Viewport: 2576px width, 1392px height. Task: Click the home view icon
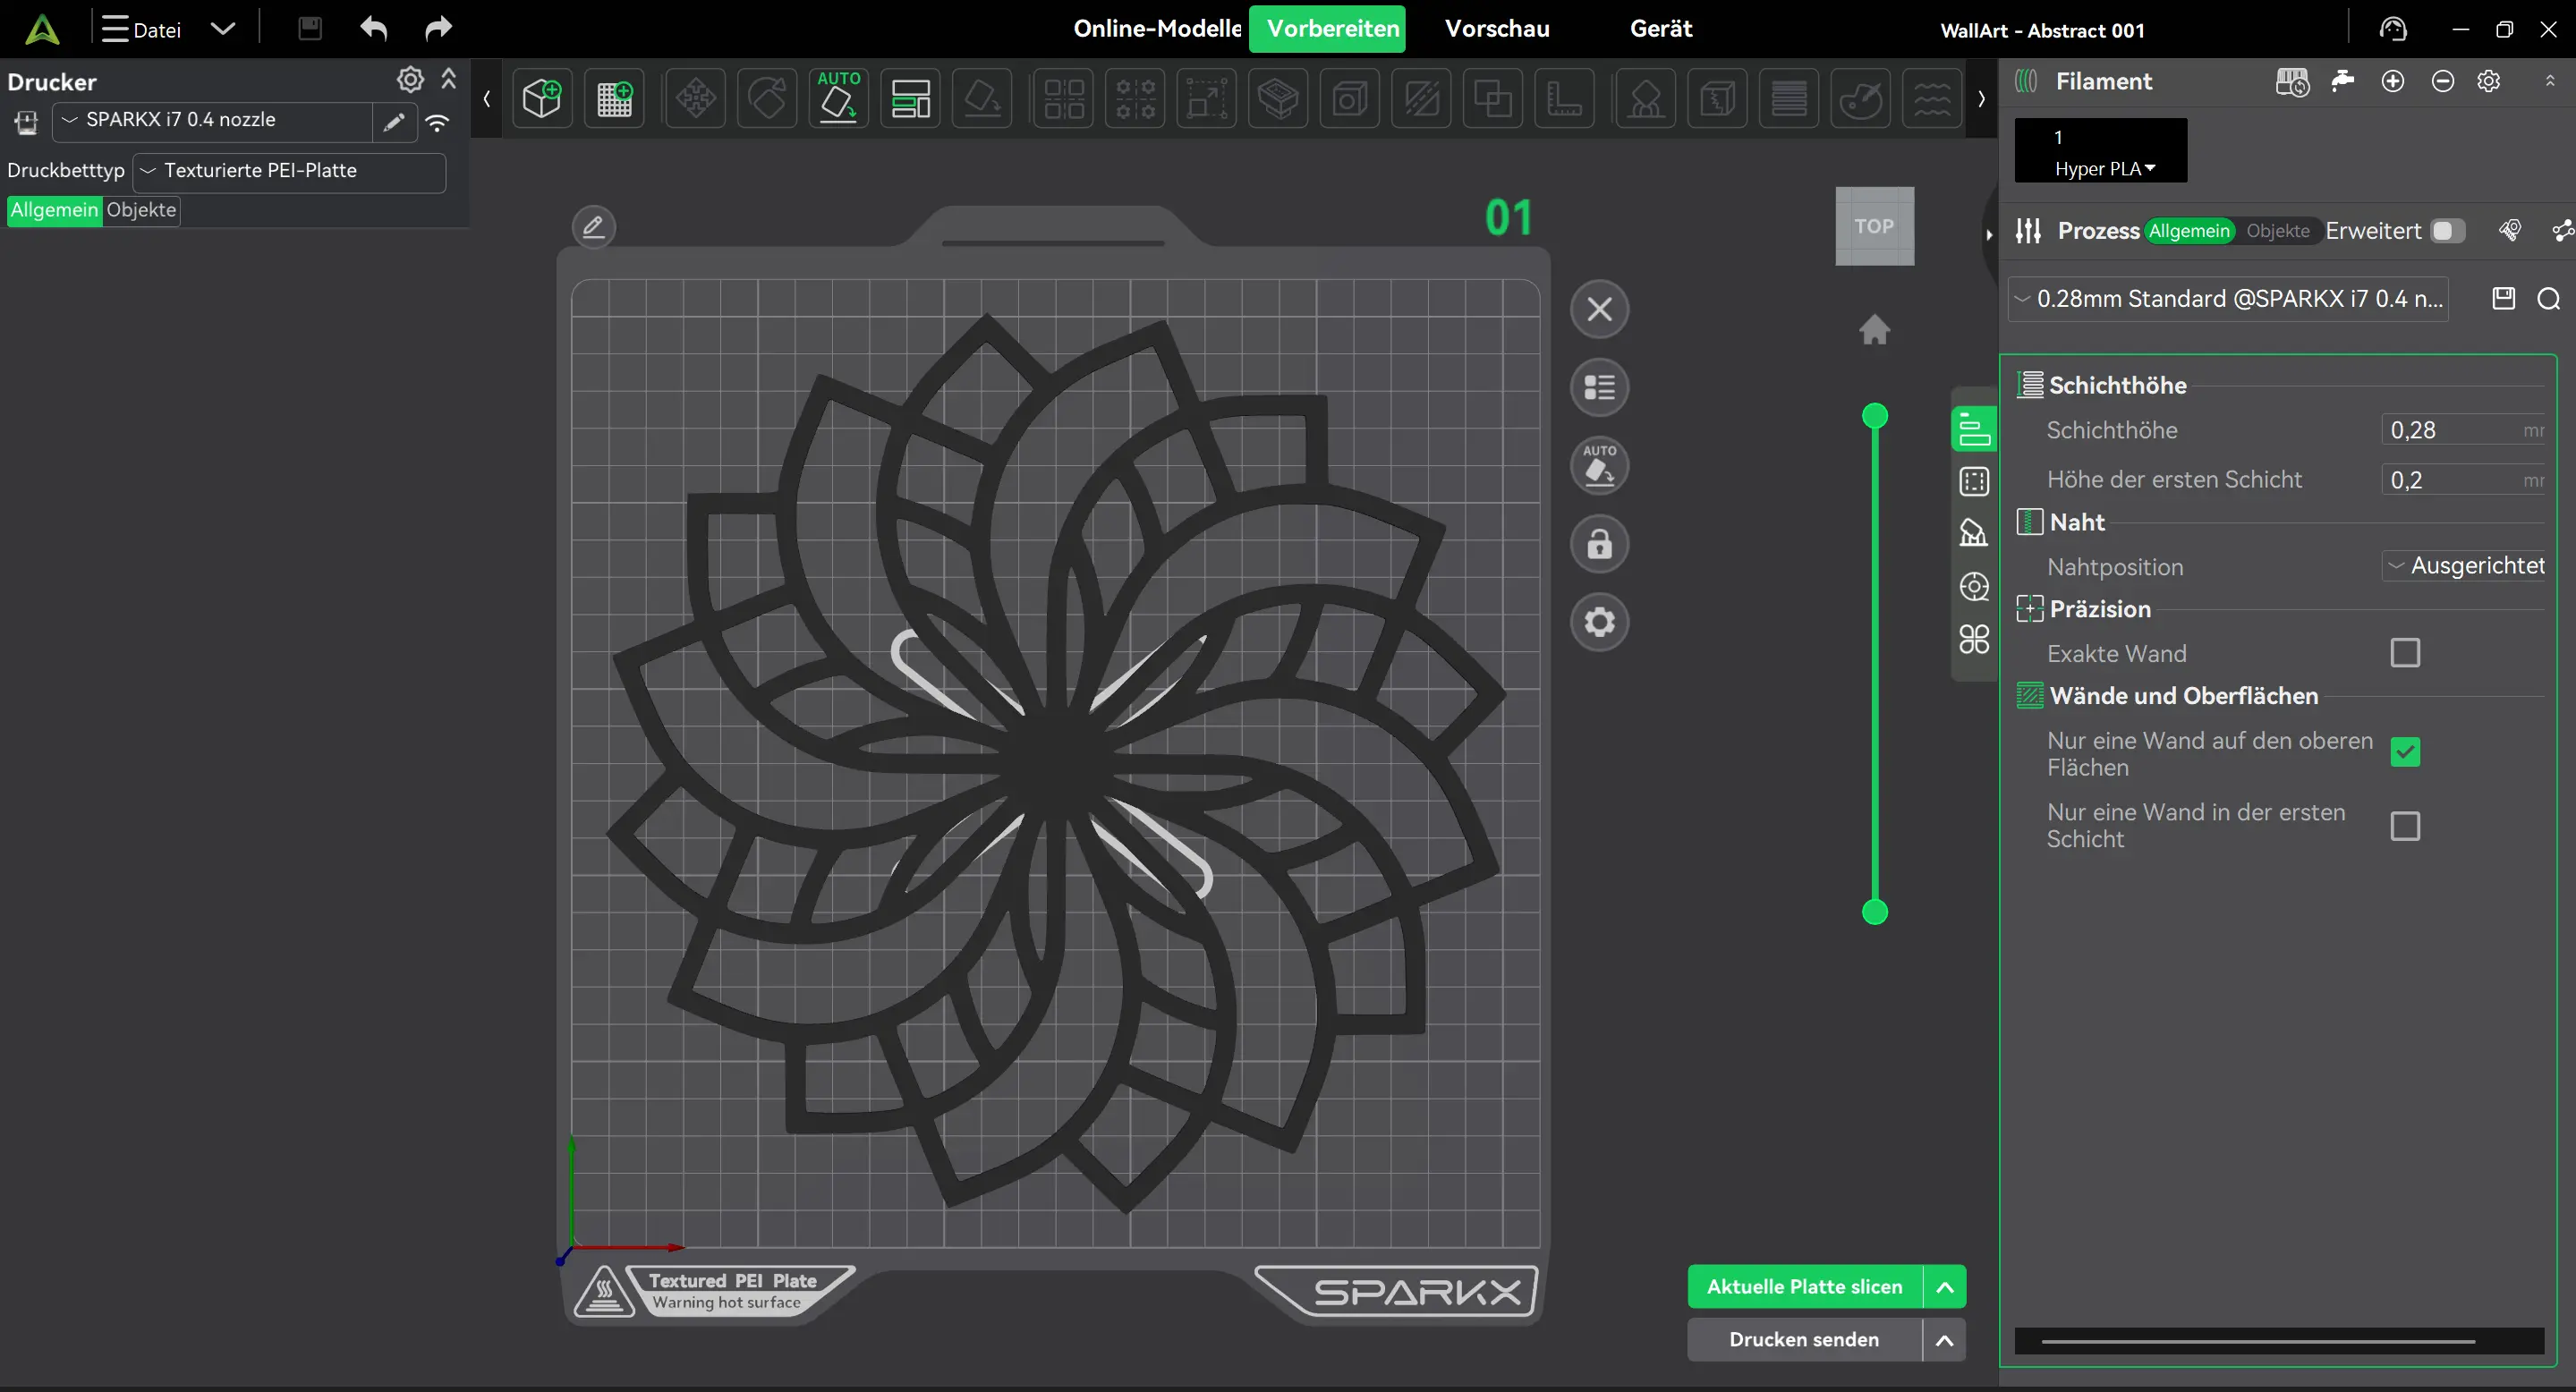coord(1874,329)
